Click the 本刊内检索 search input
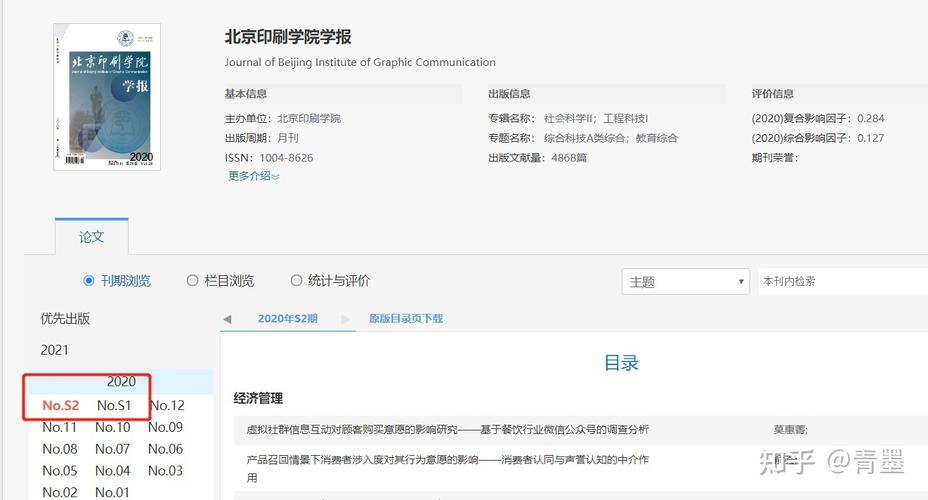This screenshot has height=500, width=928. [x=843, y=282]
